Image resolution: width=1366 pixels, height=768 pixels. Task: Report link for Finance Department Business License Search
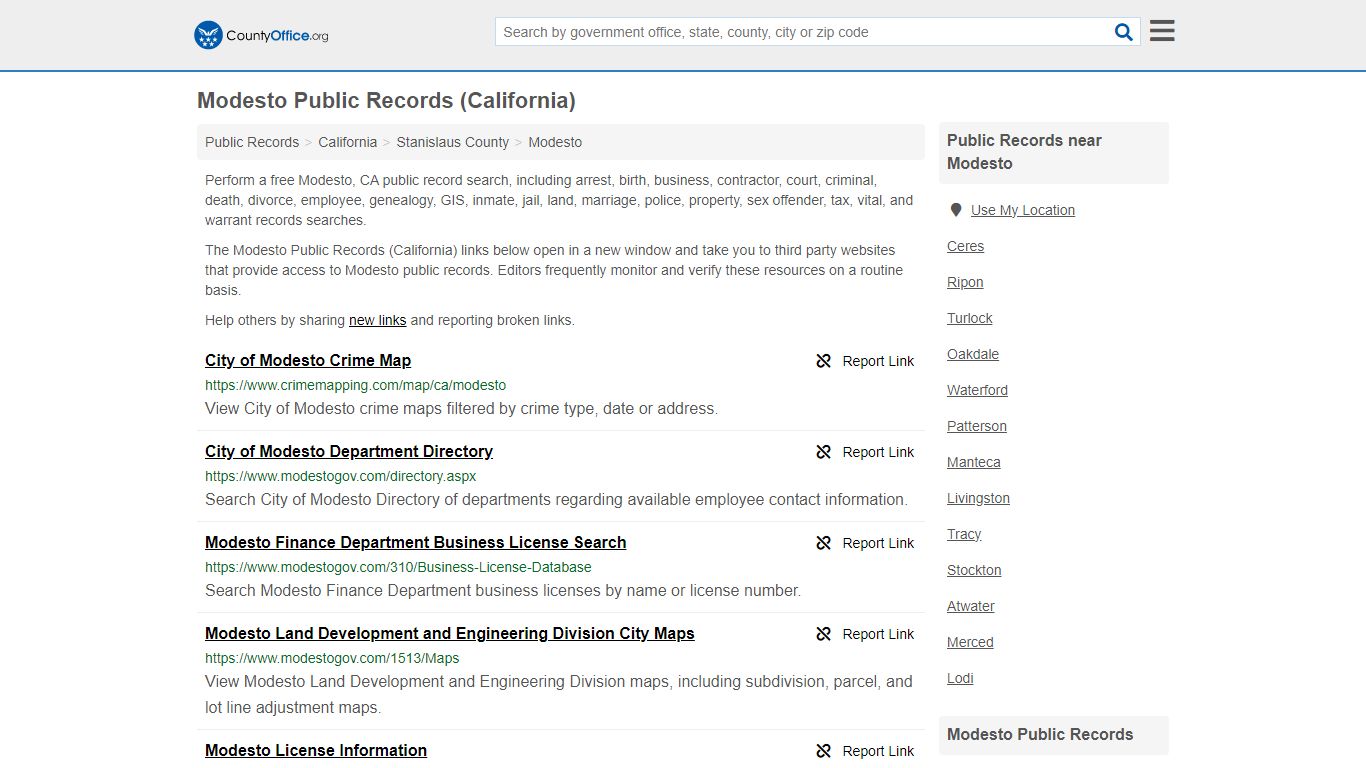(x=865, y=543)
